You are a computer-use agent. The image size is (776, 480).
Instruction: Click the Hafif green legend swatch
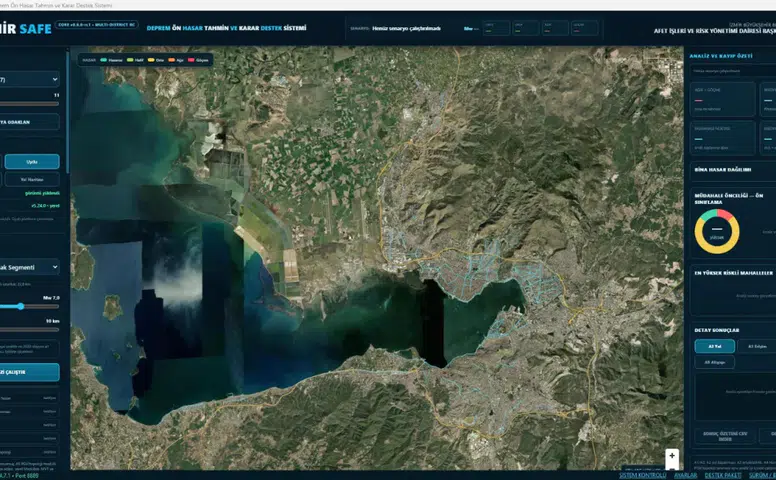coord(130,60)
